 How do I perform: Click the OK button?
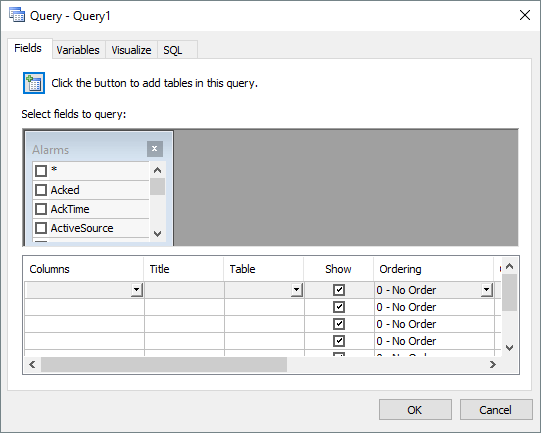(x=415, y=410)
